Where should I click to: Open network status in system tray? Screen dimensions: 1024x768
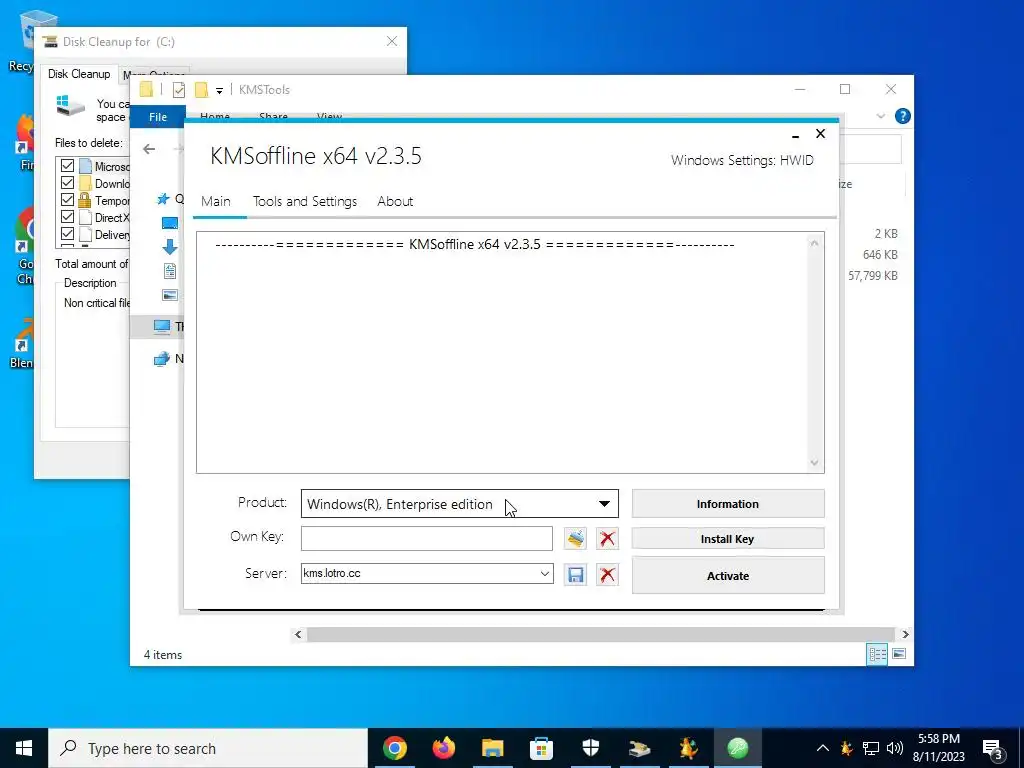point(871,748)
